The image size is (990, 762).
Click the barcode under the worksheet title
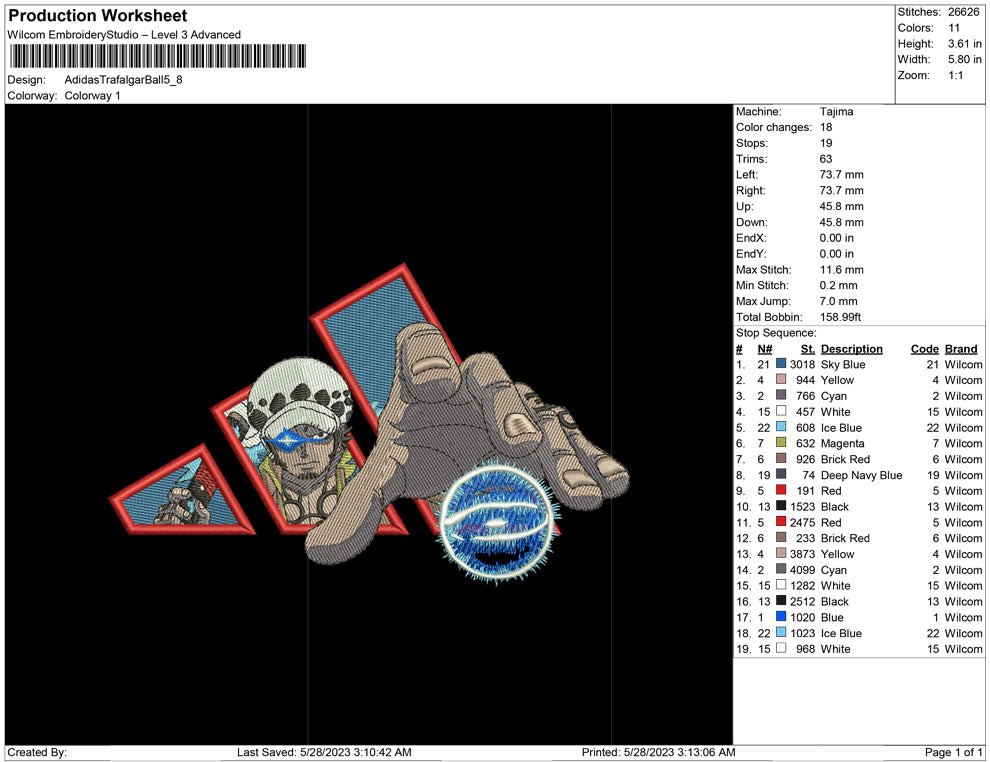coord(158,56)
